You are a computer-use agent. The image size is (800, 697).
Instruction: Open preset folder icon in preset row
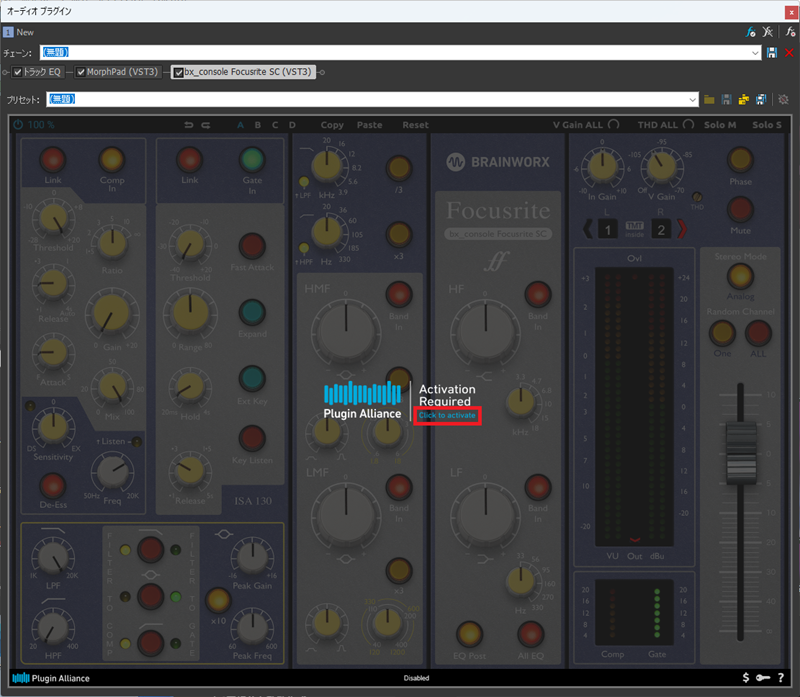tap(710, 99)
